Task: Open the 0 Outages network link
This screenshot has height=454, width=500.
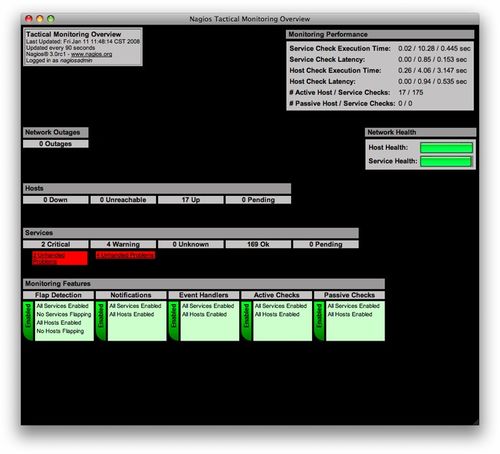Action: [56, 144]
